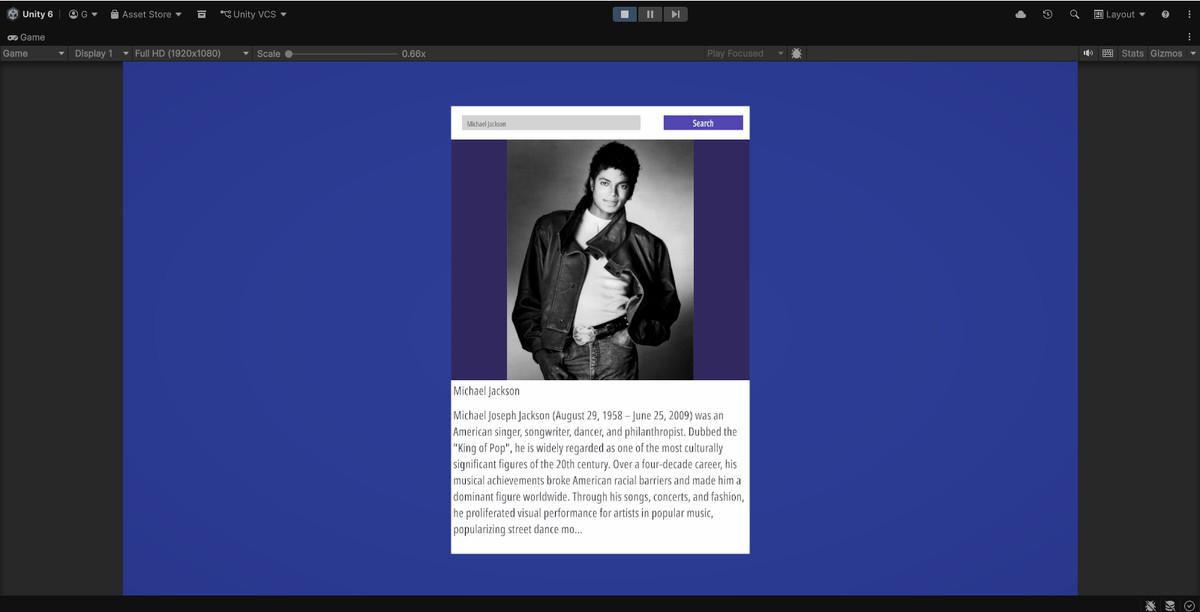This screenshot has height=612, width=1200.
Task: Open the G account dropdown
Action: click(83, 14)
